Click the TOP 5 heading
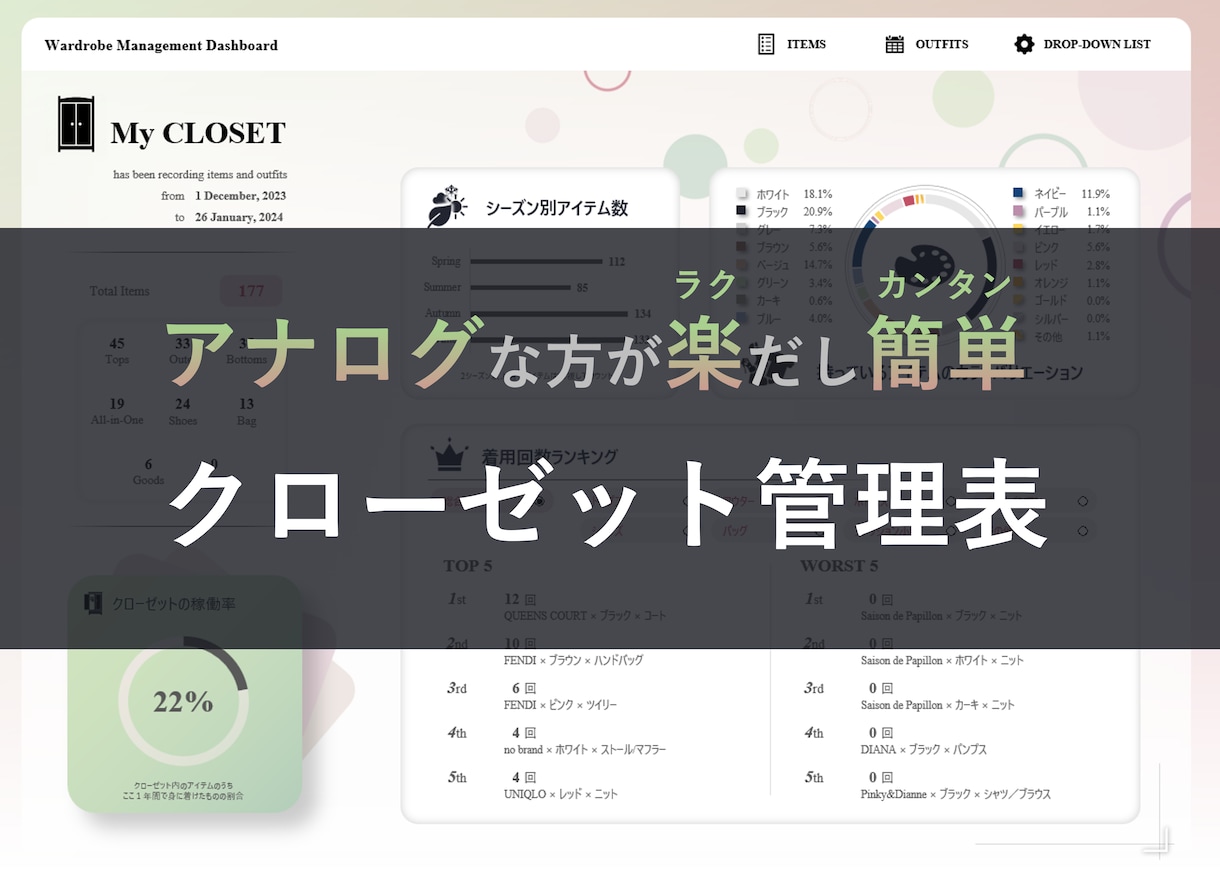 click(468, 566)
